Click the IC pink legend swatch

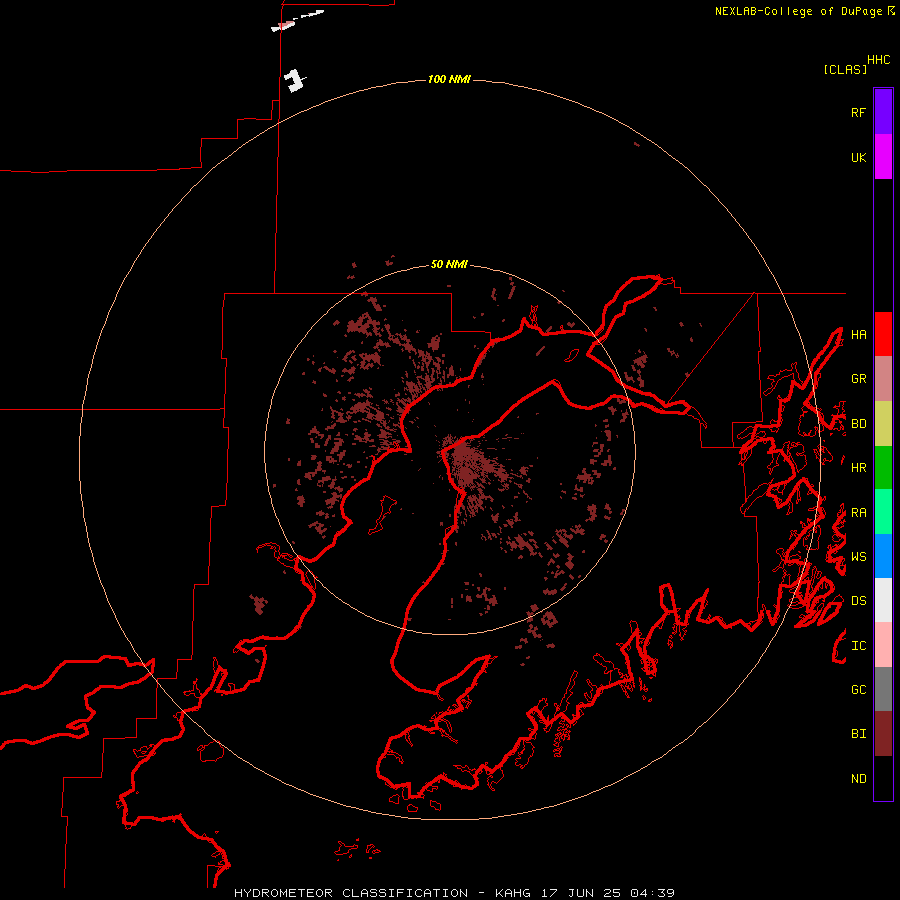(883, 645)
